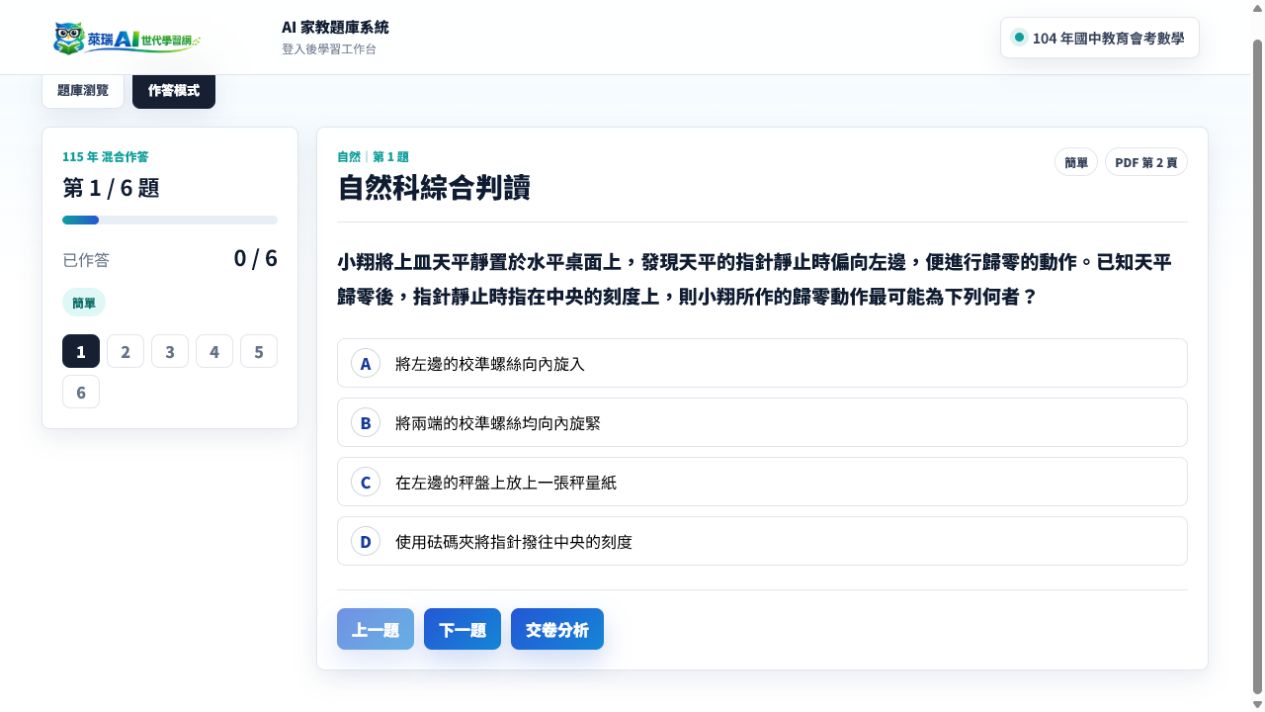Screen dimensions: 1265x712
Task: Jump to question number 2
Action: 125,351
